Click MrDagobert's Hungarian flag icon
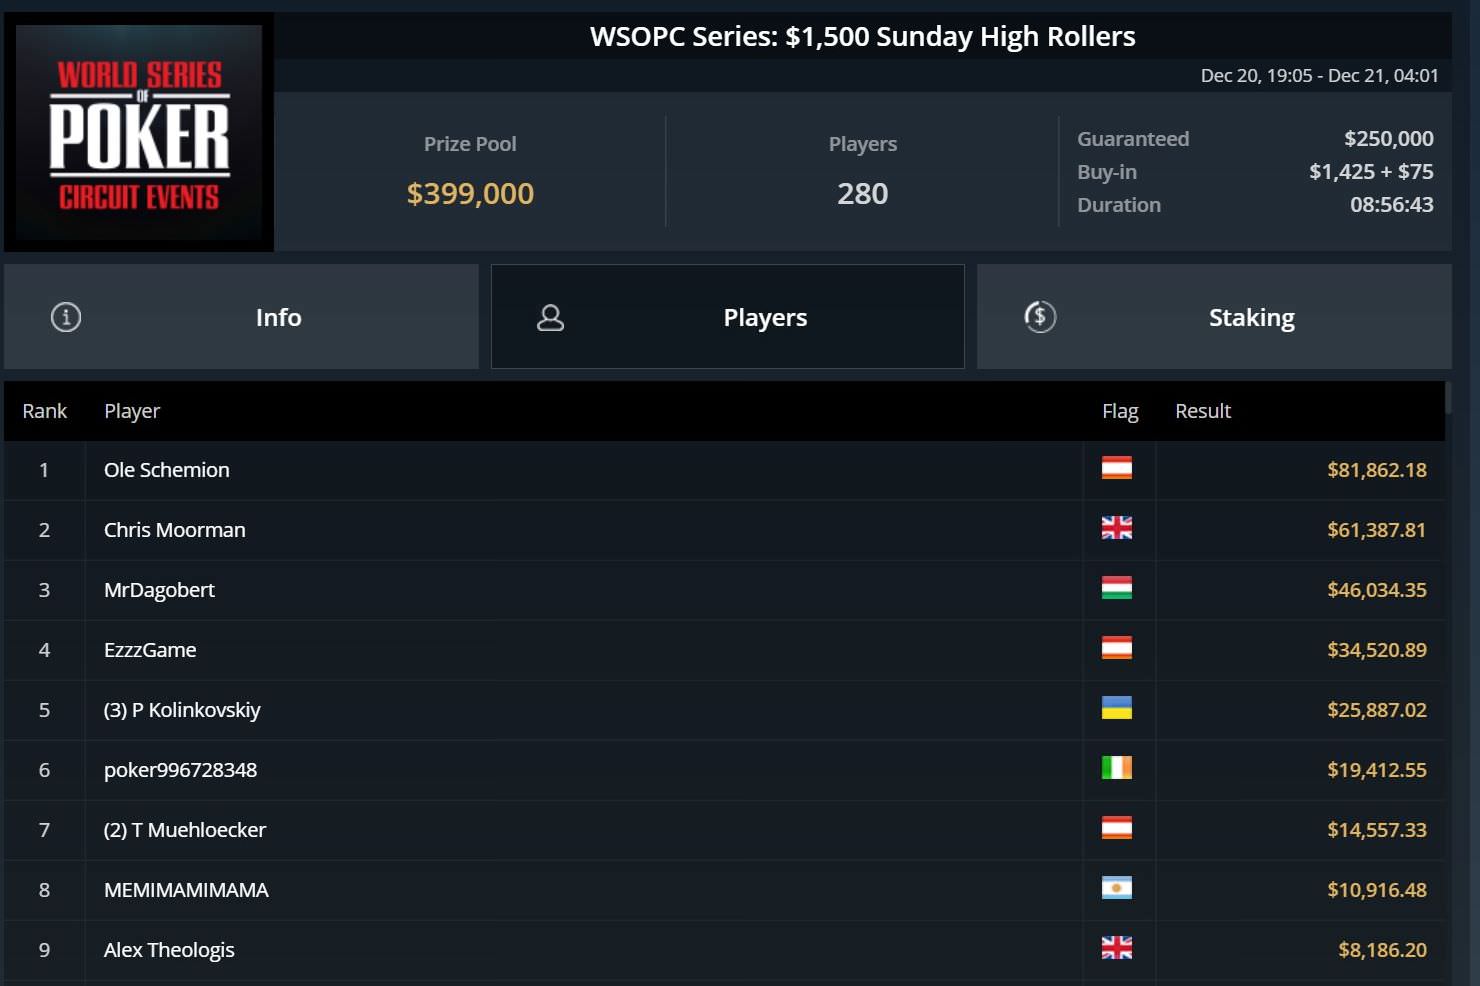 click(x=1117, y=588)
